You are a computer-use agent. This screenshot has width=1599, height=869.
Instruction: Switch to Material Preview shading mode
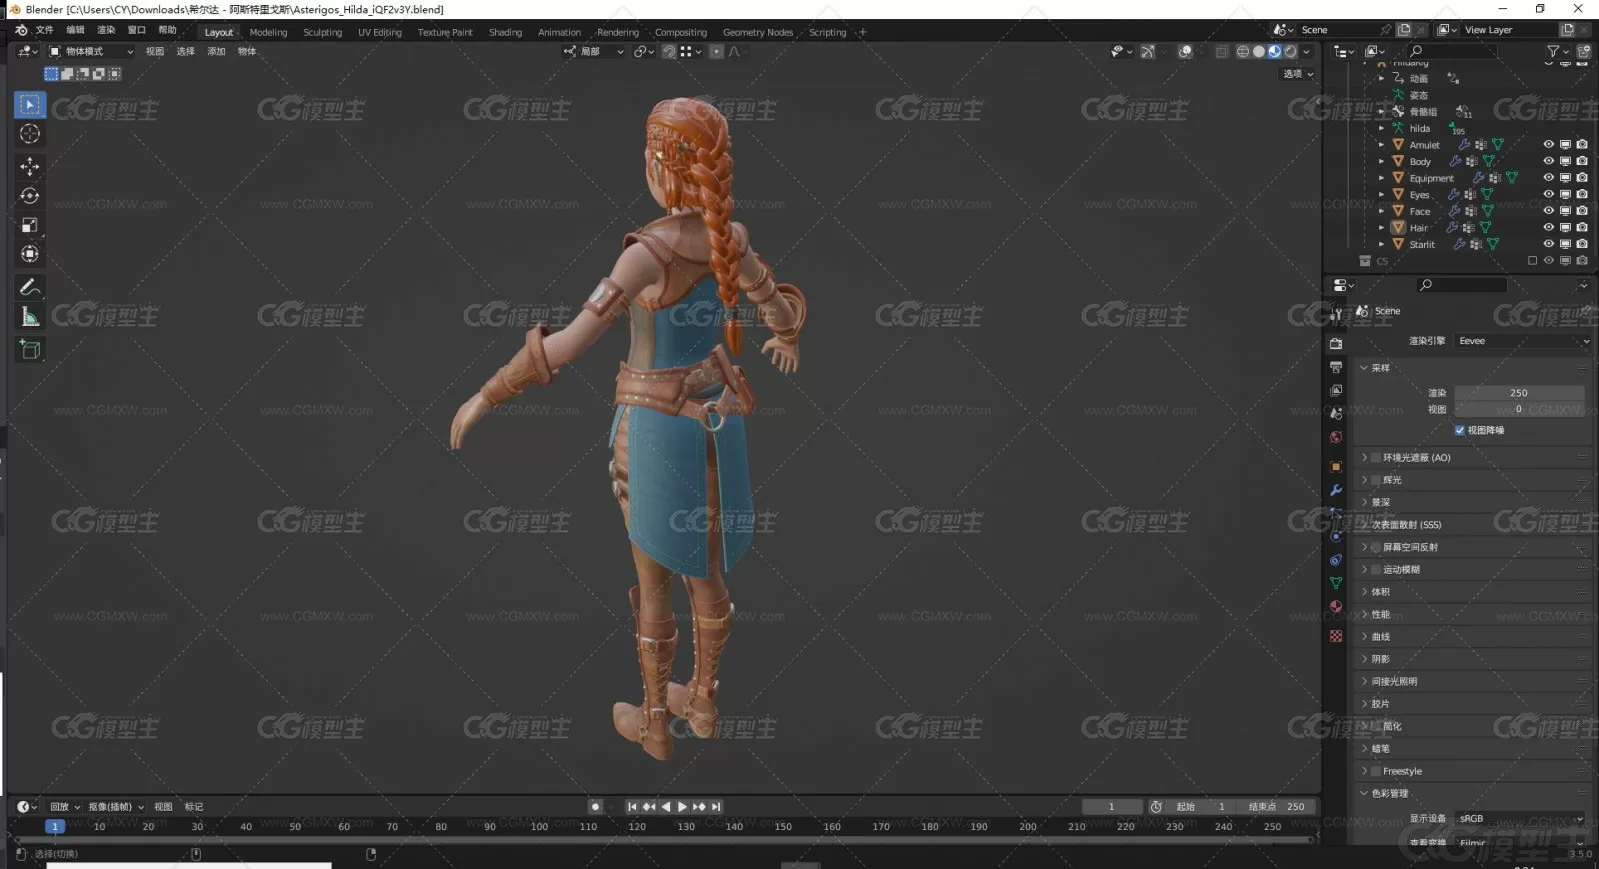(x=1275, y=52)
